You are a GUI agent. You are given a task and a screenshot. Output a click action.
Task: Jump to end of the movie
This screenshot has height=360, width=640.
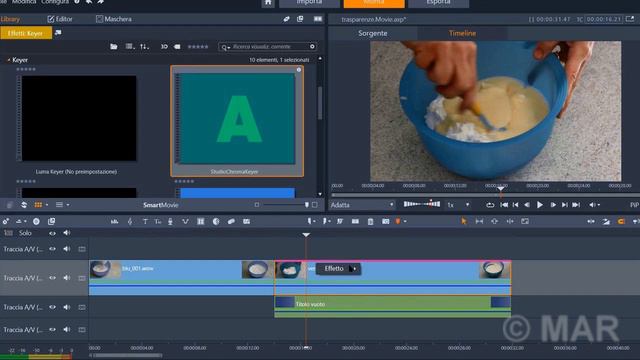click(x=576, y=205)
